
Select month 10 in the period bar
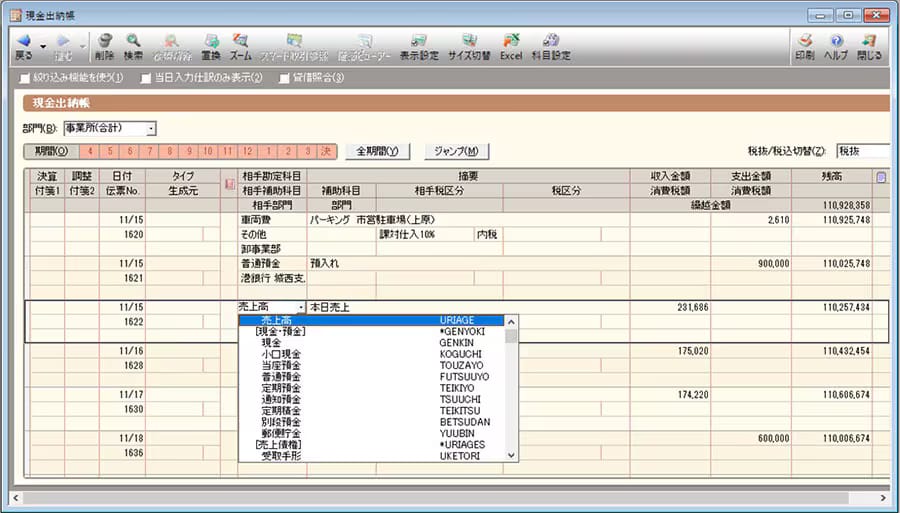point(208,151)
